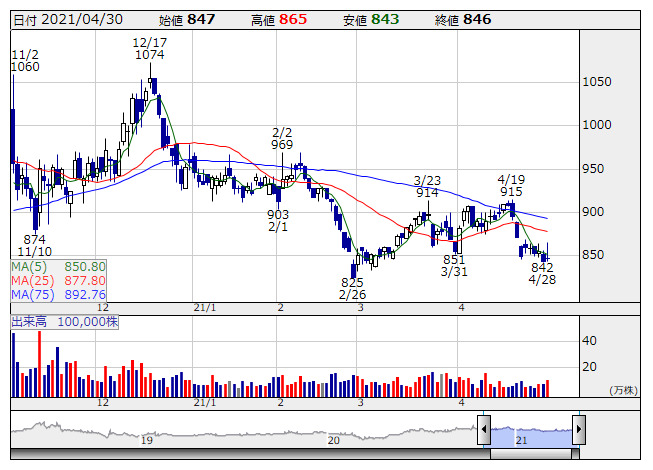The image size is (653, 470).
Task: Click the 851 3/31 low annotation
Action: click(x=454, y=266)
